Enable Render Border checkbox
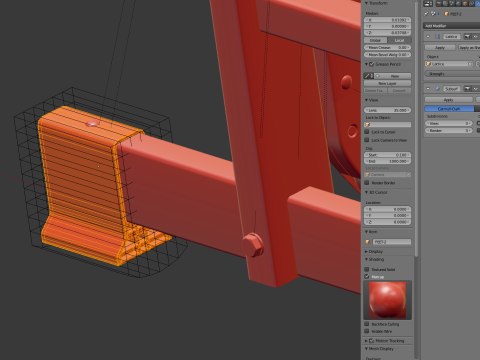 (367, 183)
